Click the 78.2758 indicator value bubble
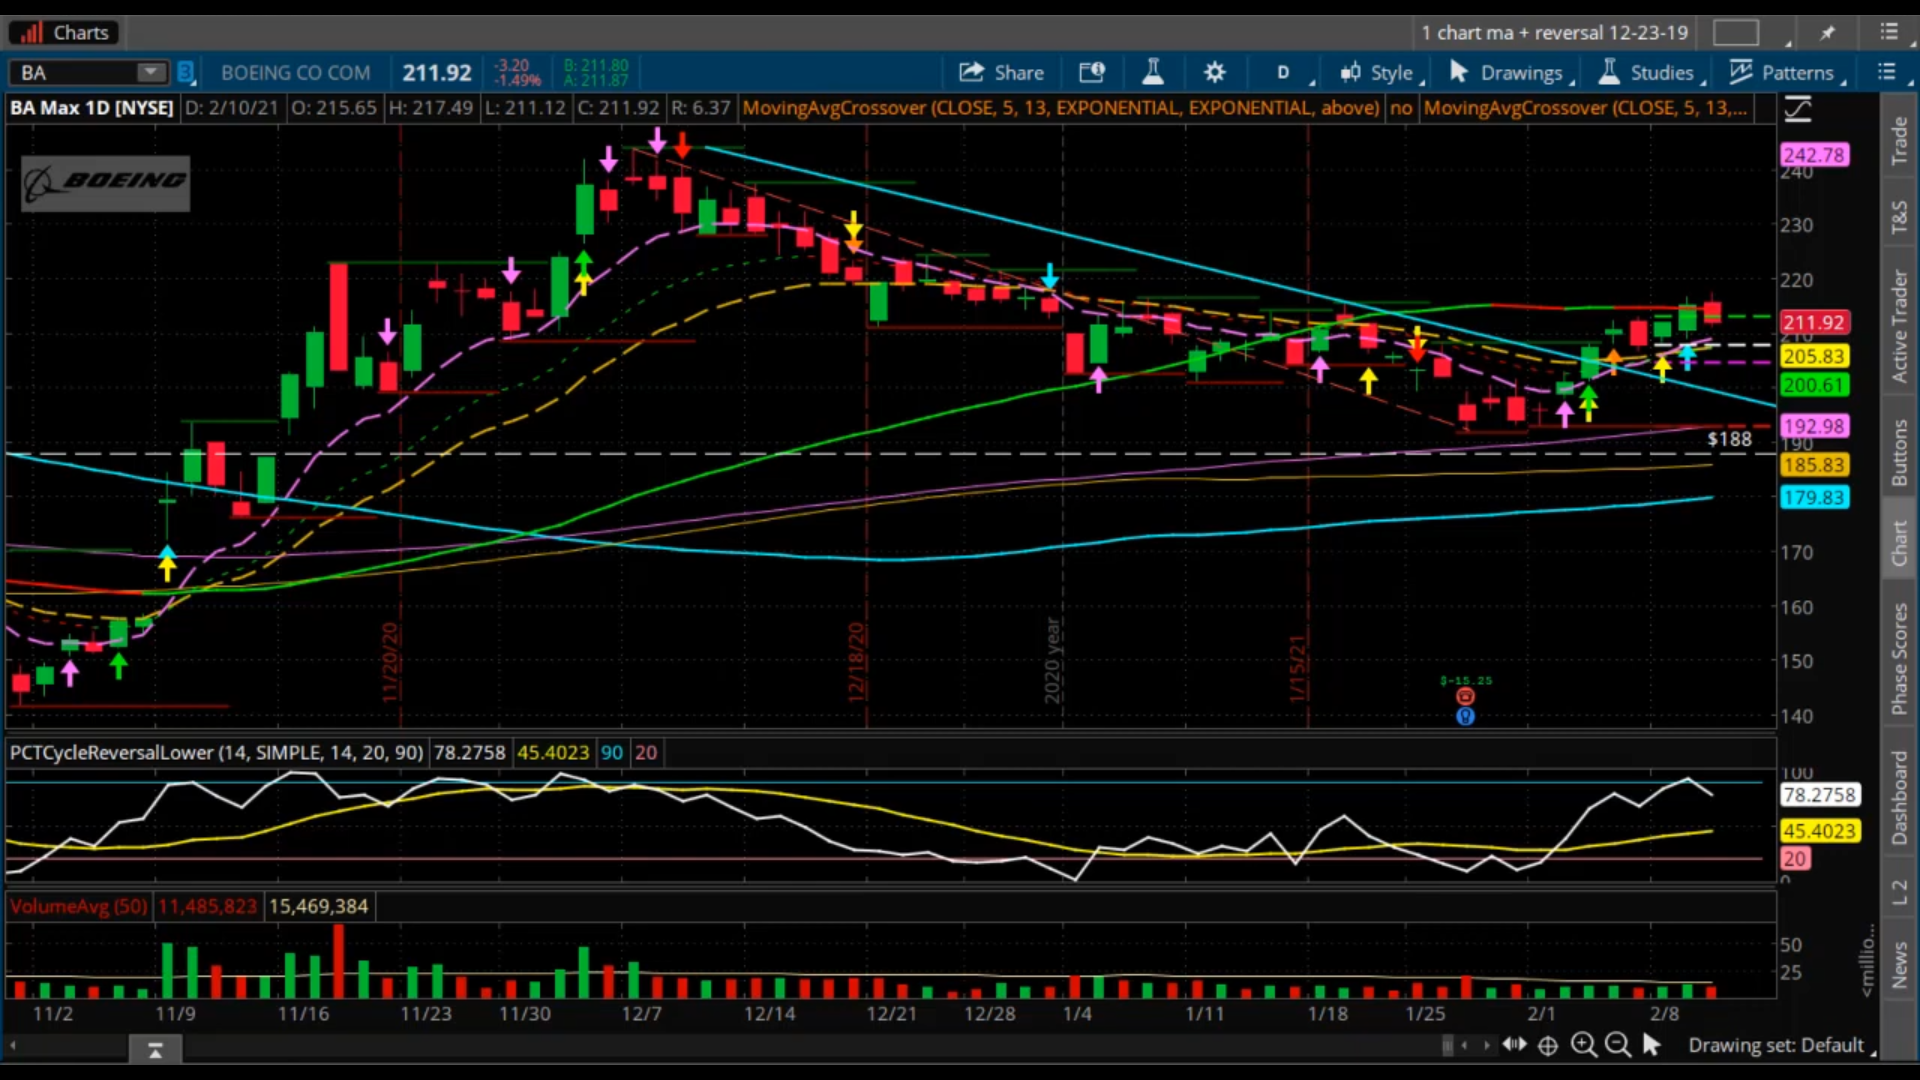 (1819, 795)
